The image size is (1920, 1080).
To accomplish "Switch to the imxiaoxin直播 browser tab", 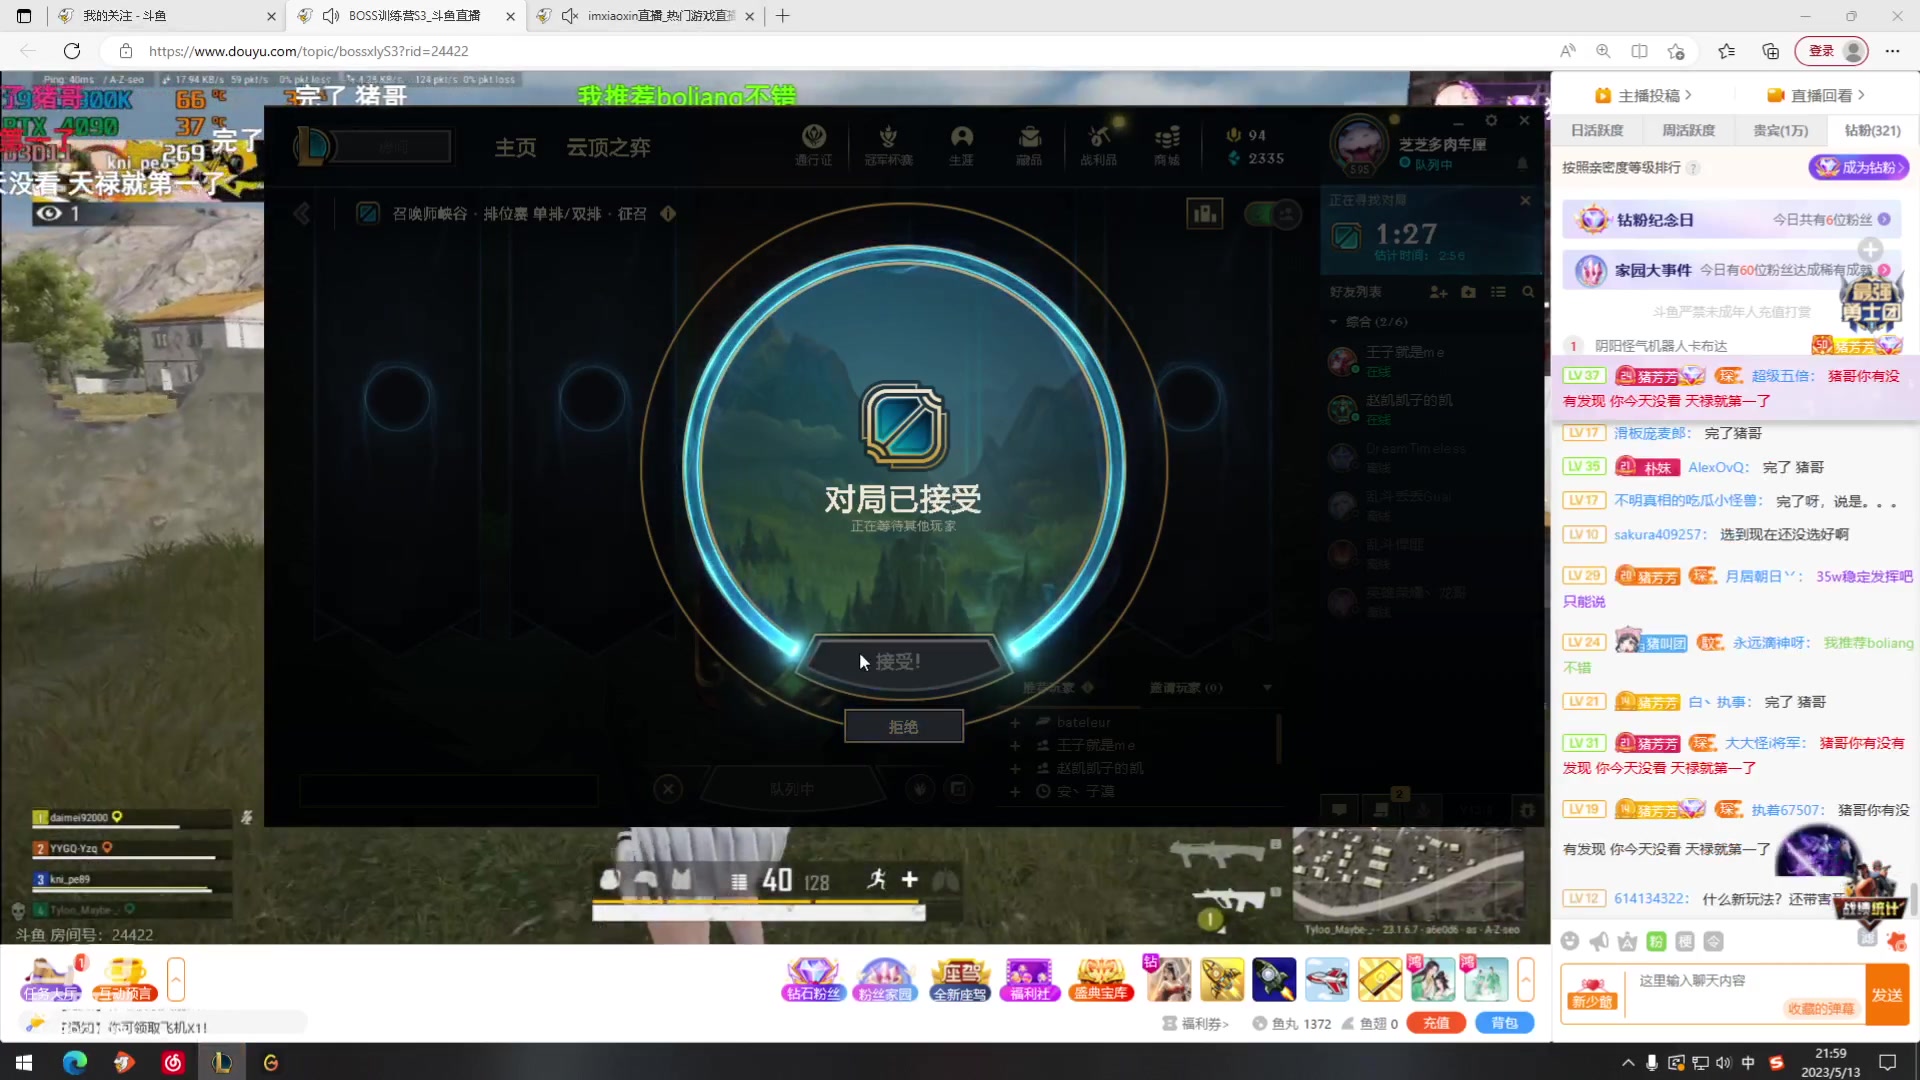I will [645, 16].
